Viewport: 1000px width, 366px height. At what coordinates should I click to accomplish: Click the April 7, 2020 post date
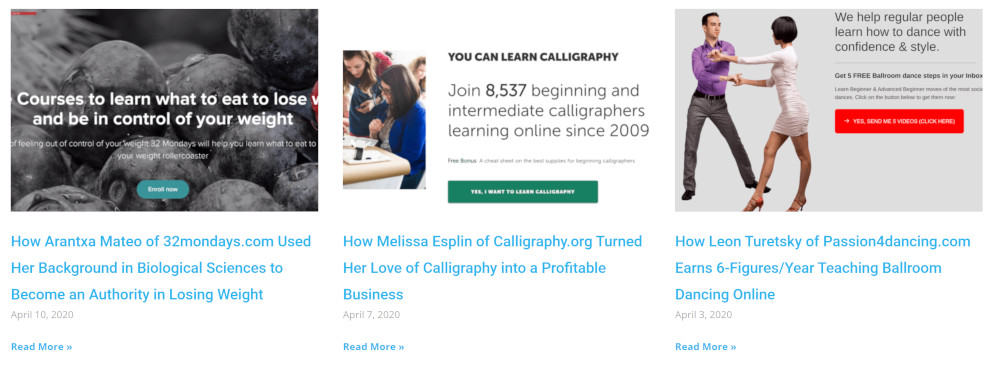[x=372, y=315]
